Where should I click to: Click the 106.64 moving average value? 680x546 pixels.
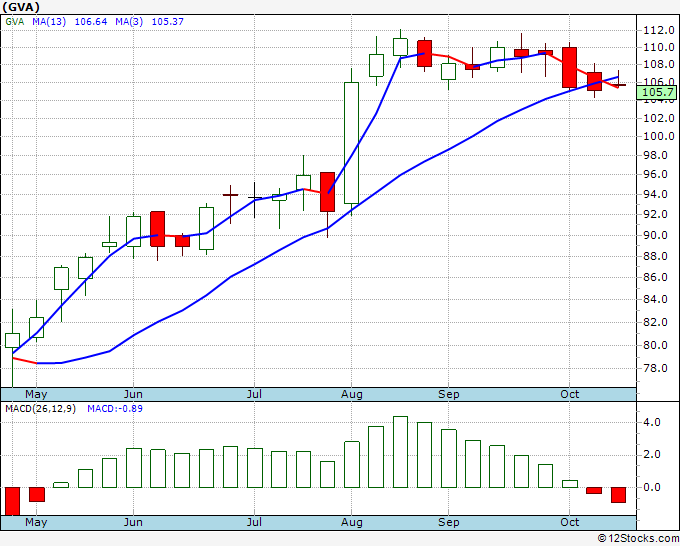tap(91, 22)
